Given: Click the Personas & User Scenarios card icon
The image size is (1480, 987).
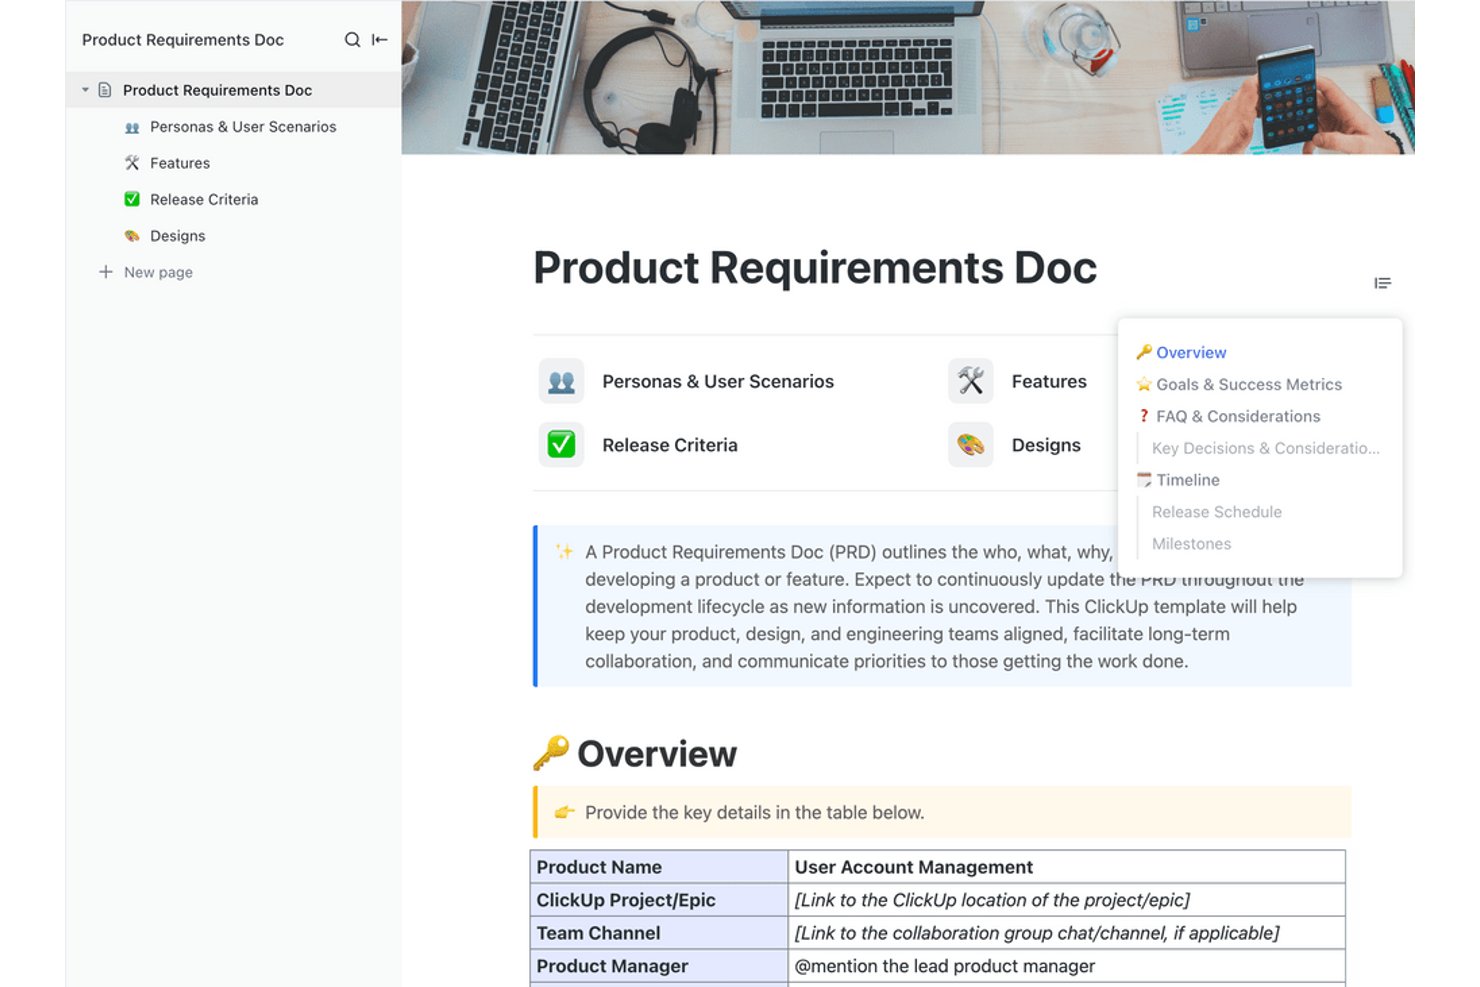Looking at the screenshot, I should [561, 381].
